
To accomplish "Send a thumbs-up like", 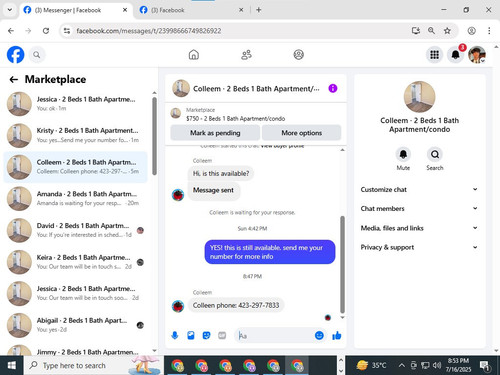I will pyautogui.click(x=337, y=335).
